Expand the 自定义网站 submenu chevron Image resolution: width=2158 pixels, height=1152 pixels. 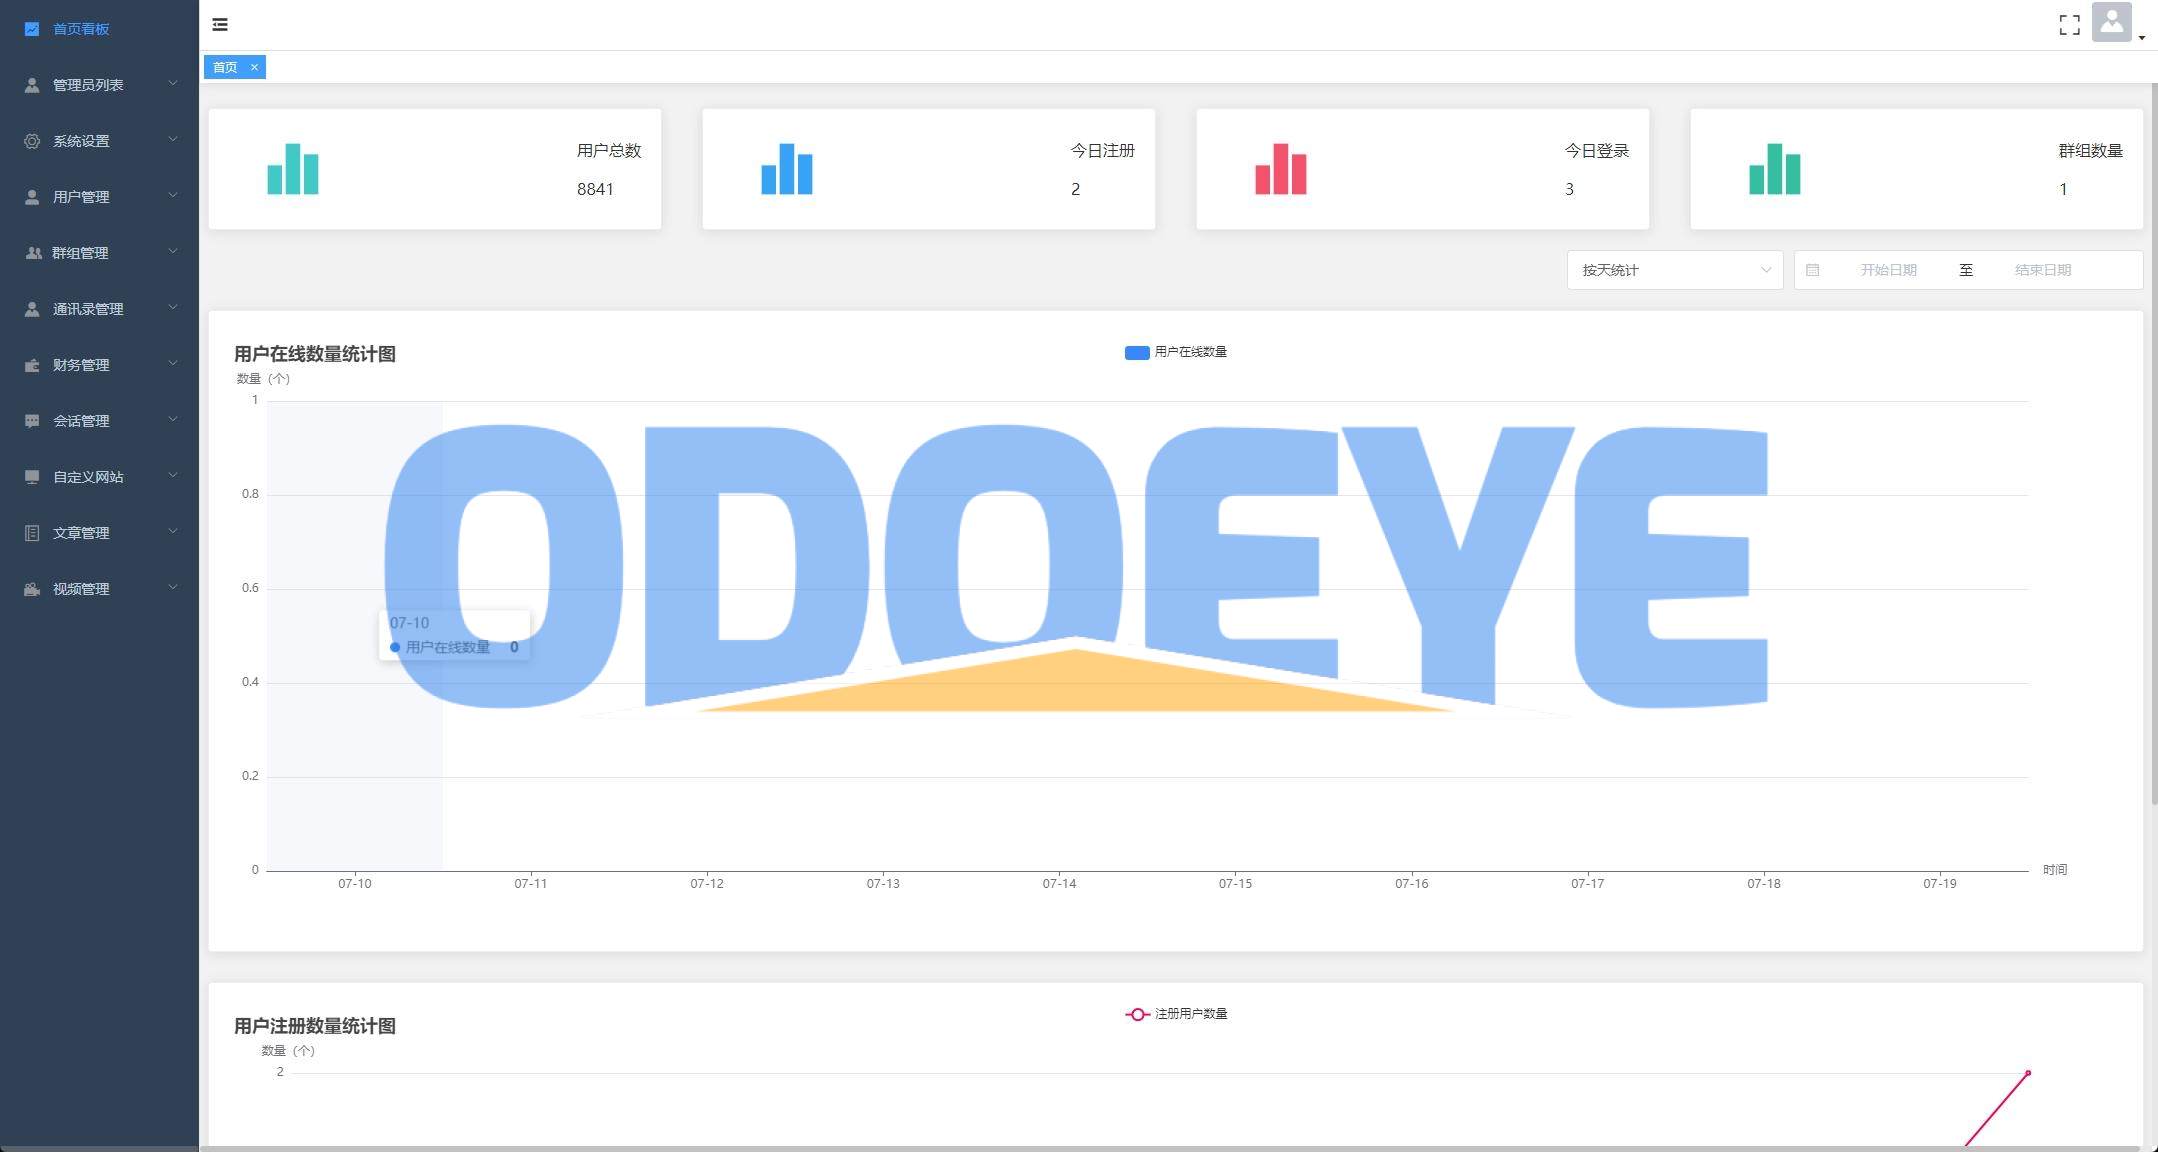coord(172,475)
